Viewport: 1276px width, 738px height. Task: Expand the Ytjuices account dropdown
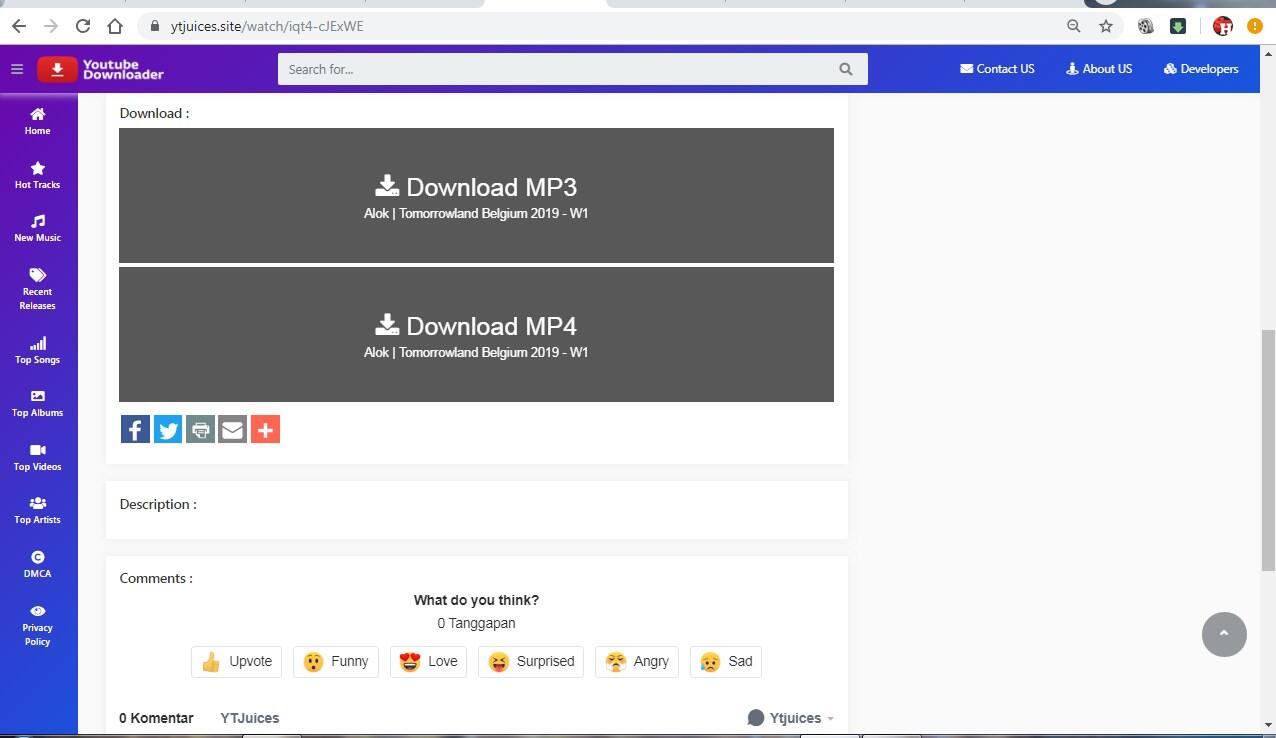[791, 718]
